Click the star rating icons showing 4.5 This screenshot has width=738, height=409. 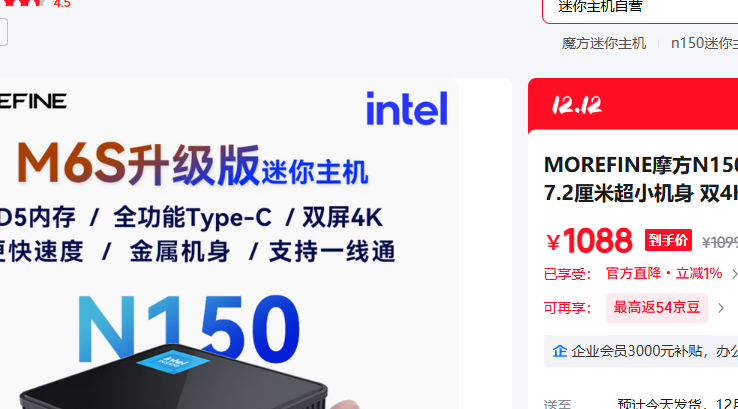pyautogui.click(x=24, y=2)
